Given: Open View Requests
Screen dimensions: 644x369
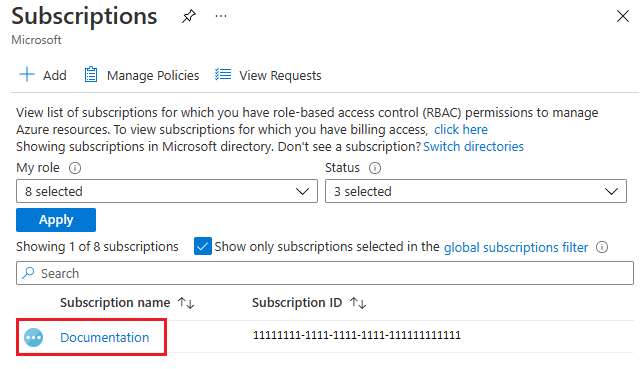Looking at the screenshot, I should coord(280,76).
